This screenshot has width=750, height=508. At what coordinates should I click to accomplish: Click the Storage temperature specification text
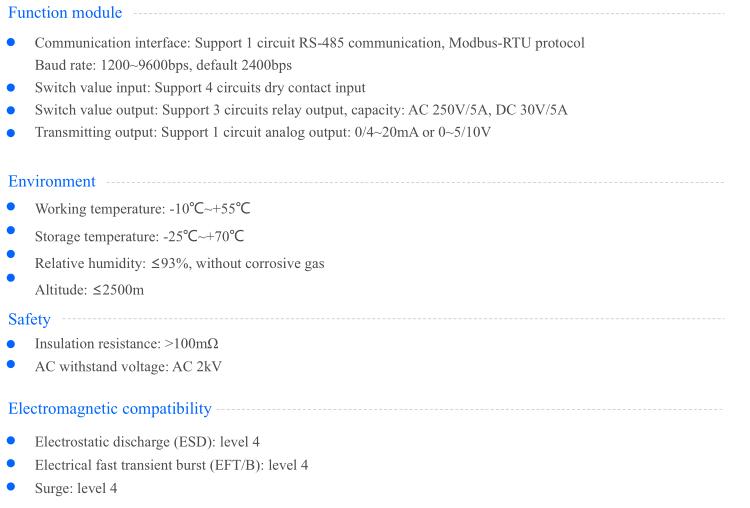[x=139, y=236]
